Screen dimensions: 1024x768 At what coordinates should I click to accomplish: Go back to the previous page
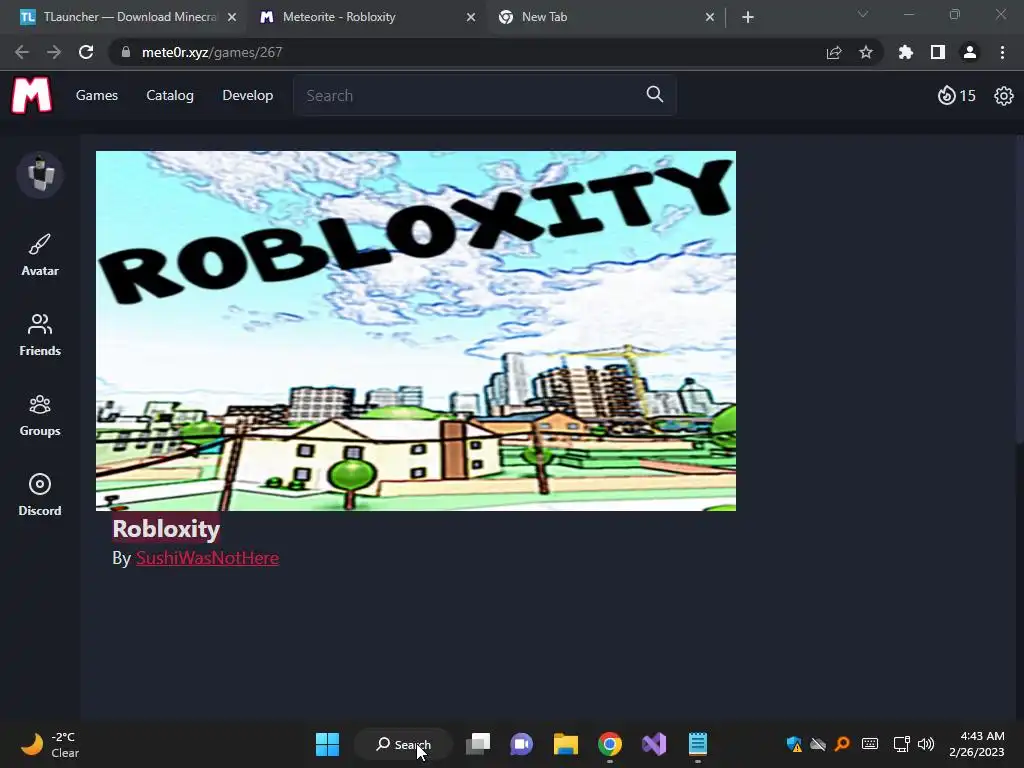click(x=22, y=52)
